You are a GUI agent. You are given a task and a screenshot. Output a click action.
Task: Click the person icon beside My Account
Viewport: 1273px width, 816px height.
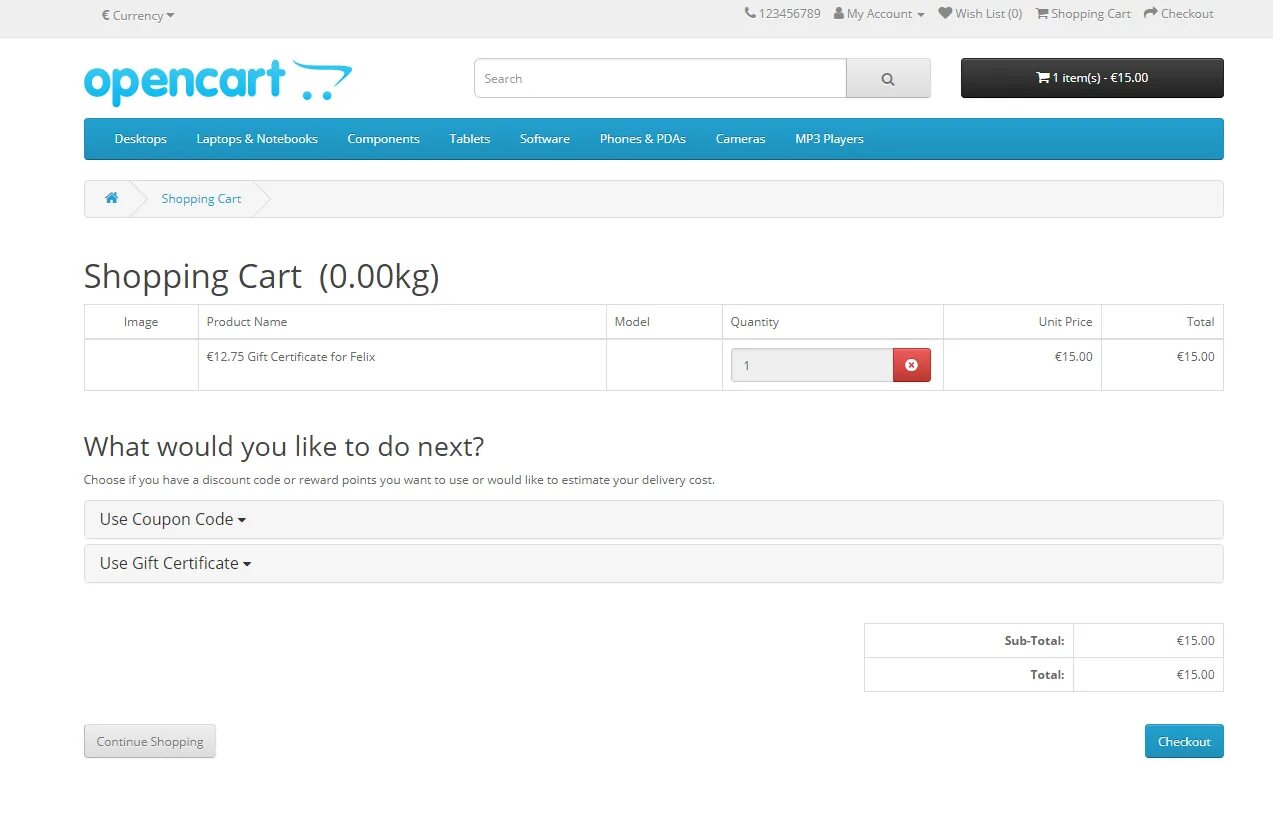point(839,14)
